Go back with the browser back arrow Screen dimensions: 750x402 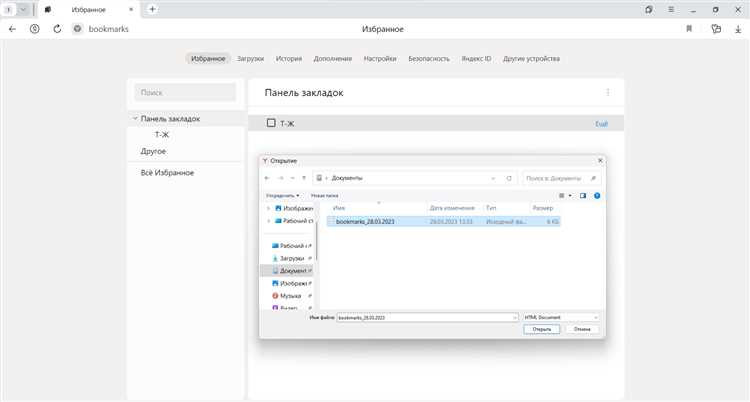pos(12,29)
